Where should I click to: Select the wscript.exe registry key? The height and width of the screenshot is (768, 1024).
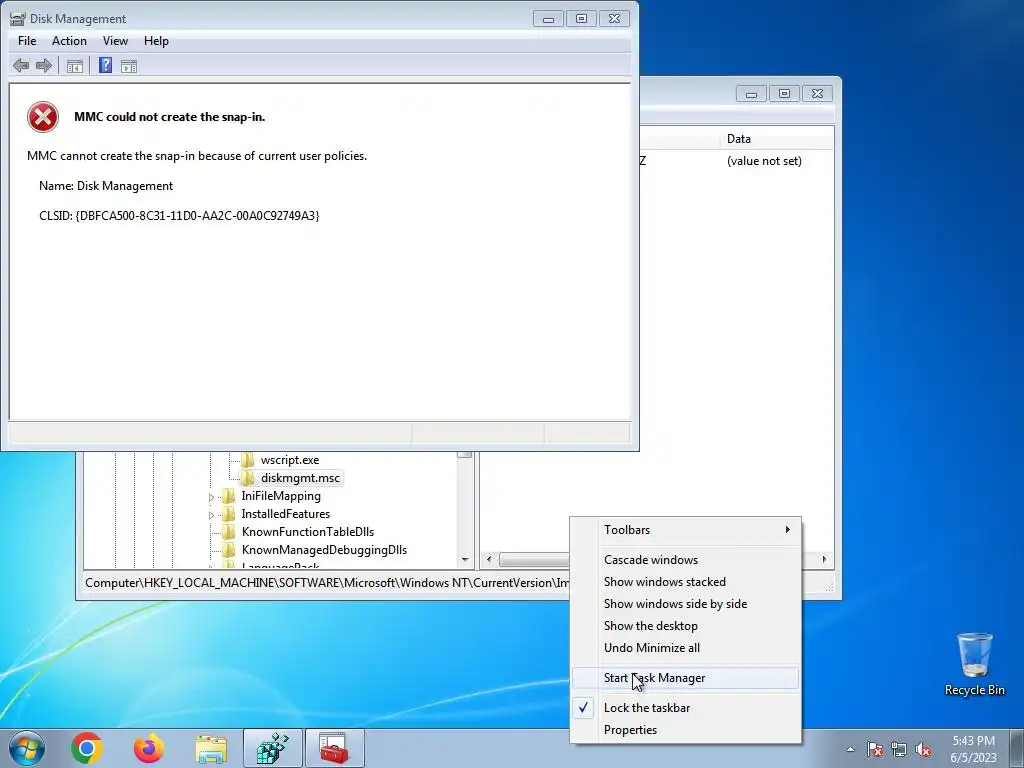290,460
